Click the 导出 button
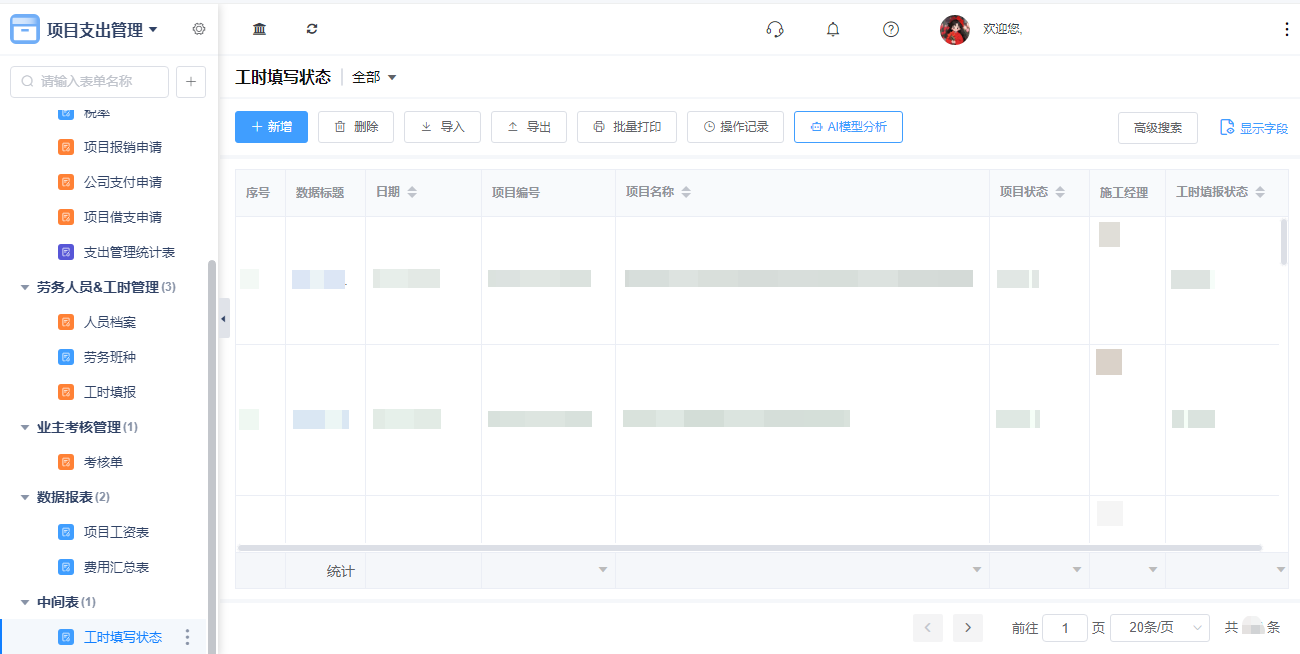 tap(529, 127)
